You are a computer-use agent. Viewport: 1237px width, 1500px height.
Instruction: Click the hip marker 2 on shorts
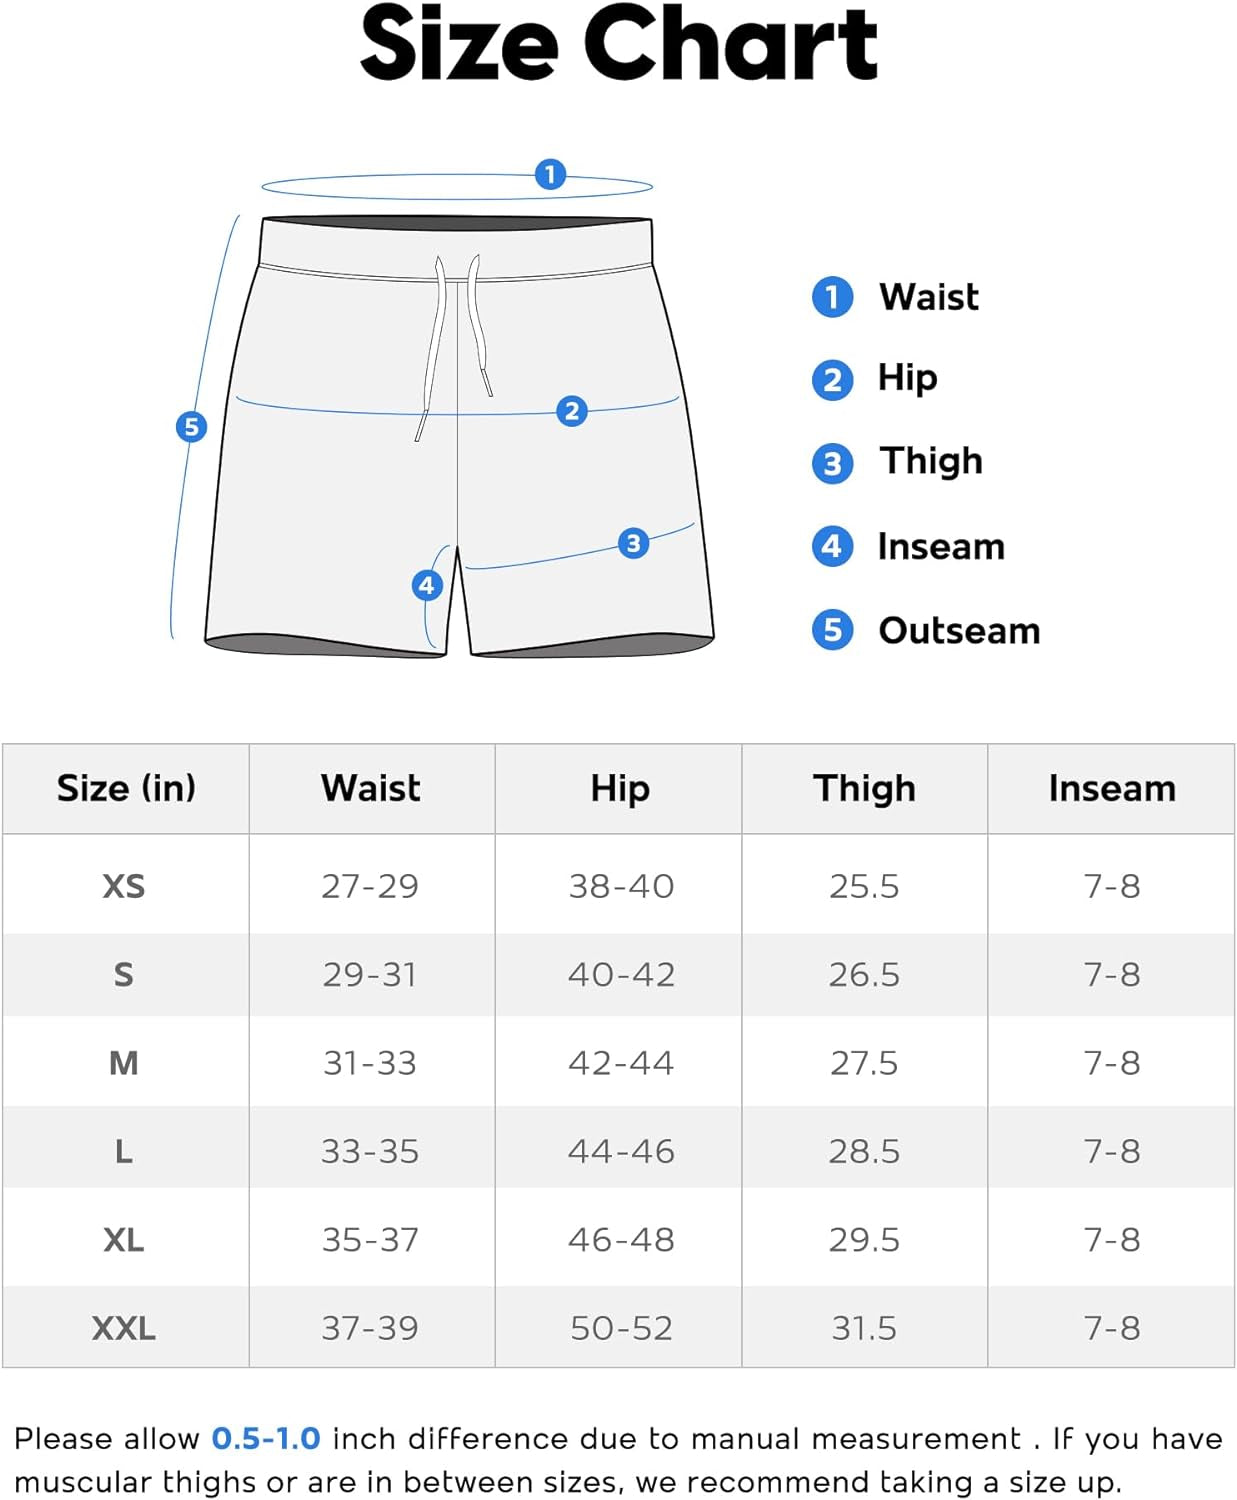click(x=572, y=411)
